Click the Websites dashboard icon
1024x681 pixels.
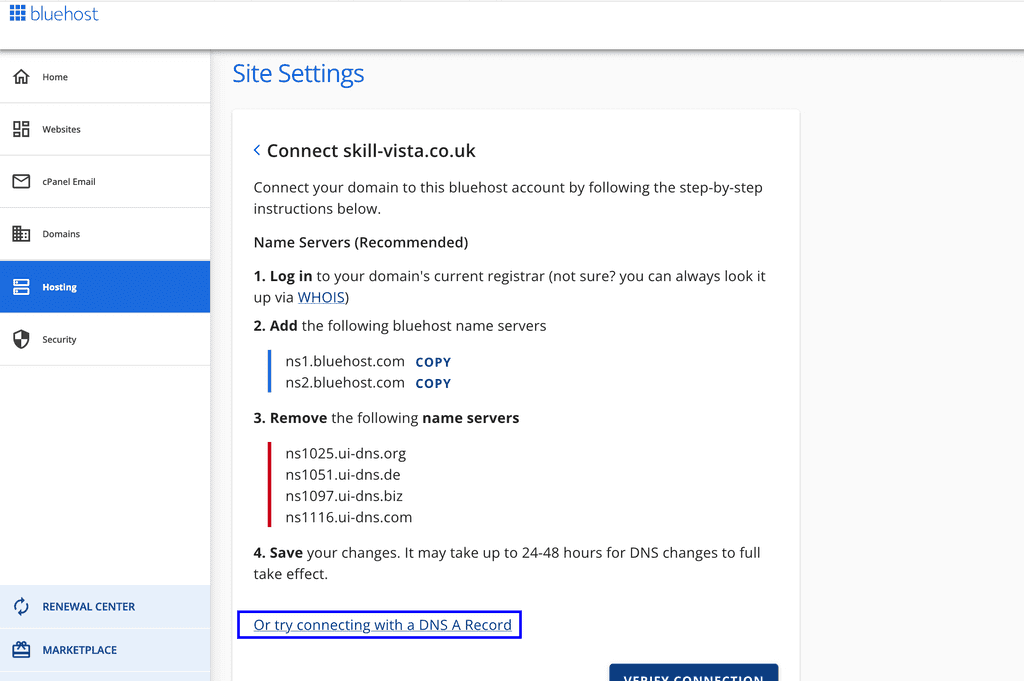click(21, 129)
